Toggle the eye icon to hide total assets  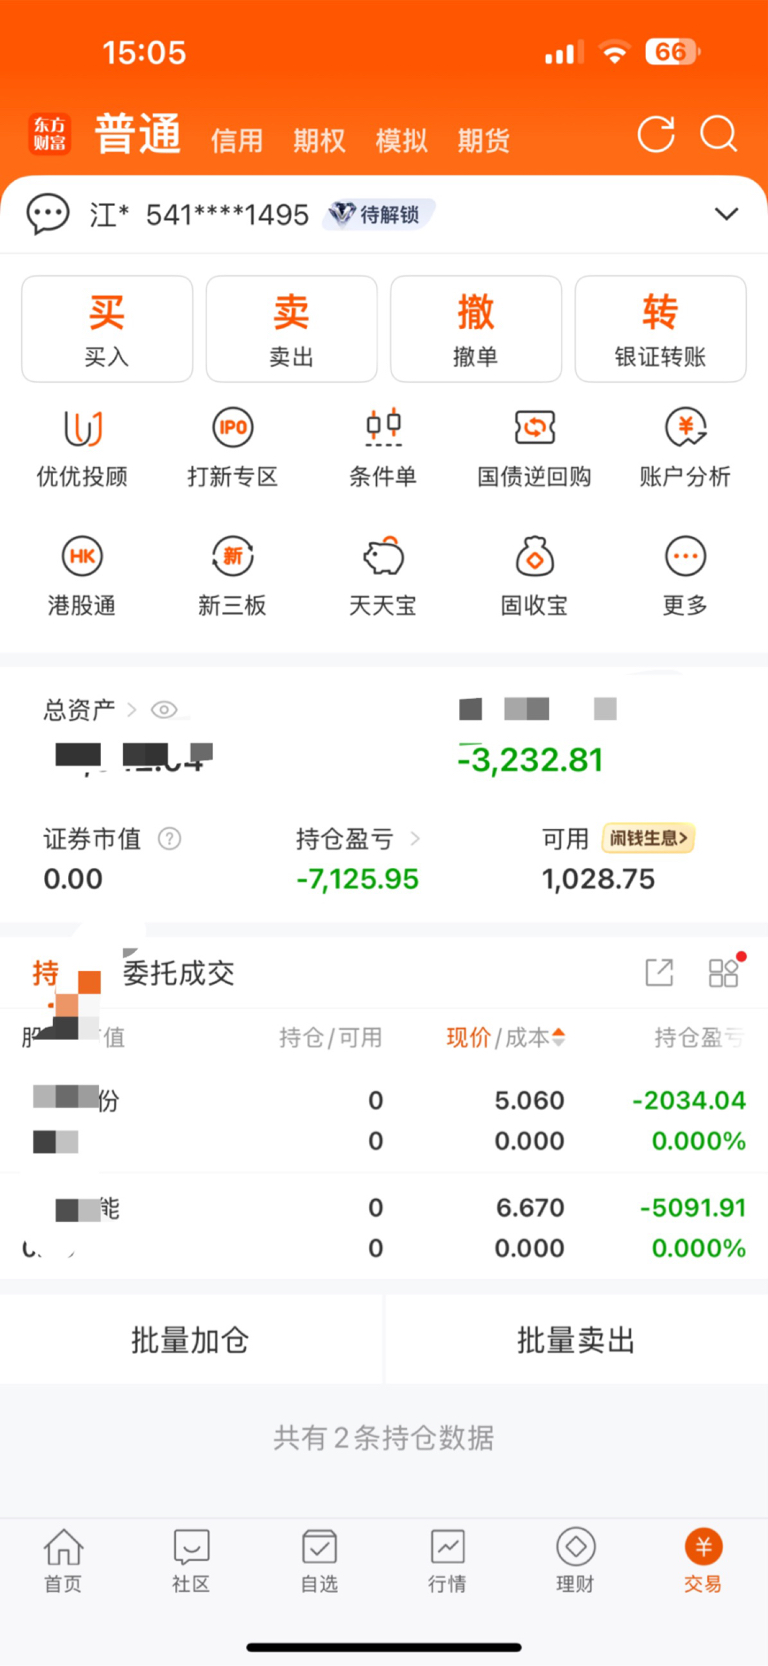[164, 710]
